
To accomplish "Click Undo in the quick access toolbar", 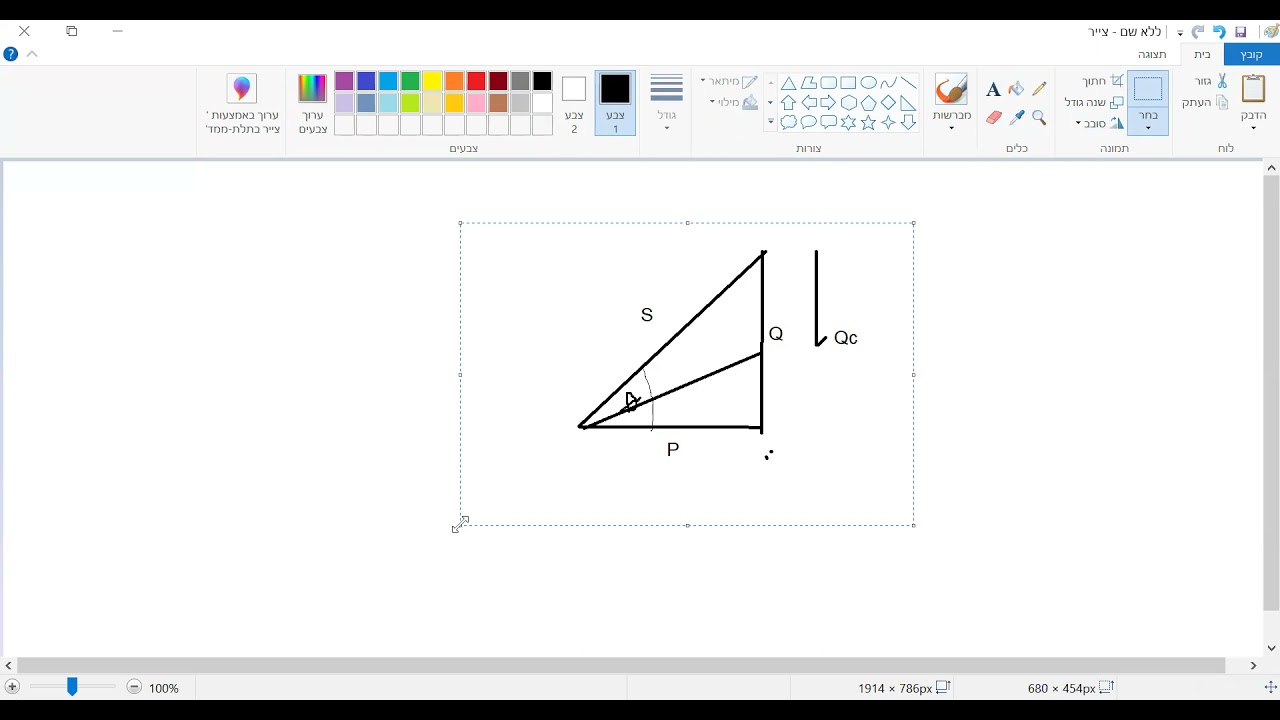I will point(1219,32).
